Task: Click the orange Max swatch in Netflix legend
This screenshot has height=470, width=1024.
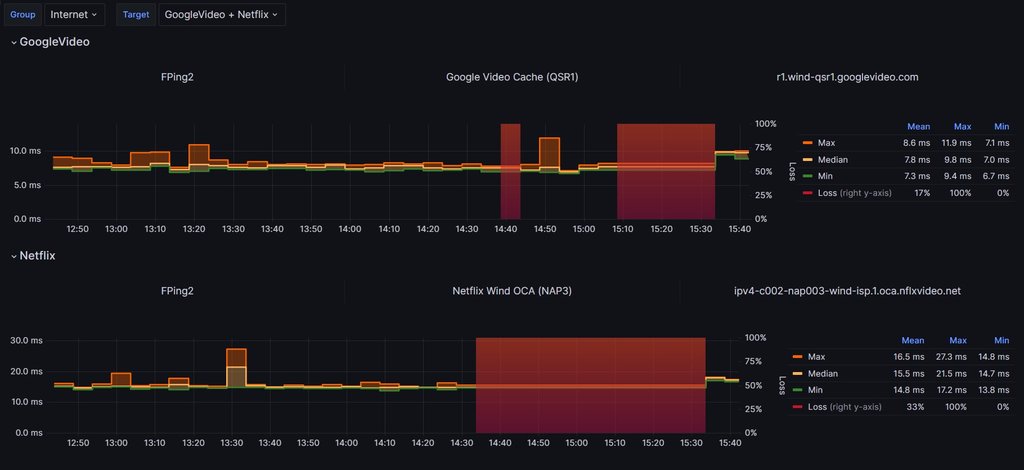Action: point(797,357)
